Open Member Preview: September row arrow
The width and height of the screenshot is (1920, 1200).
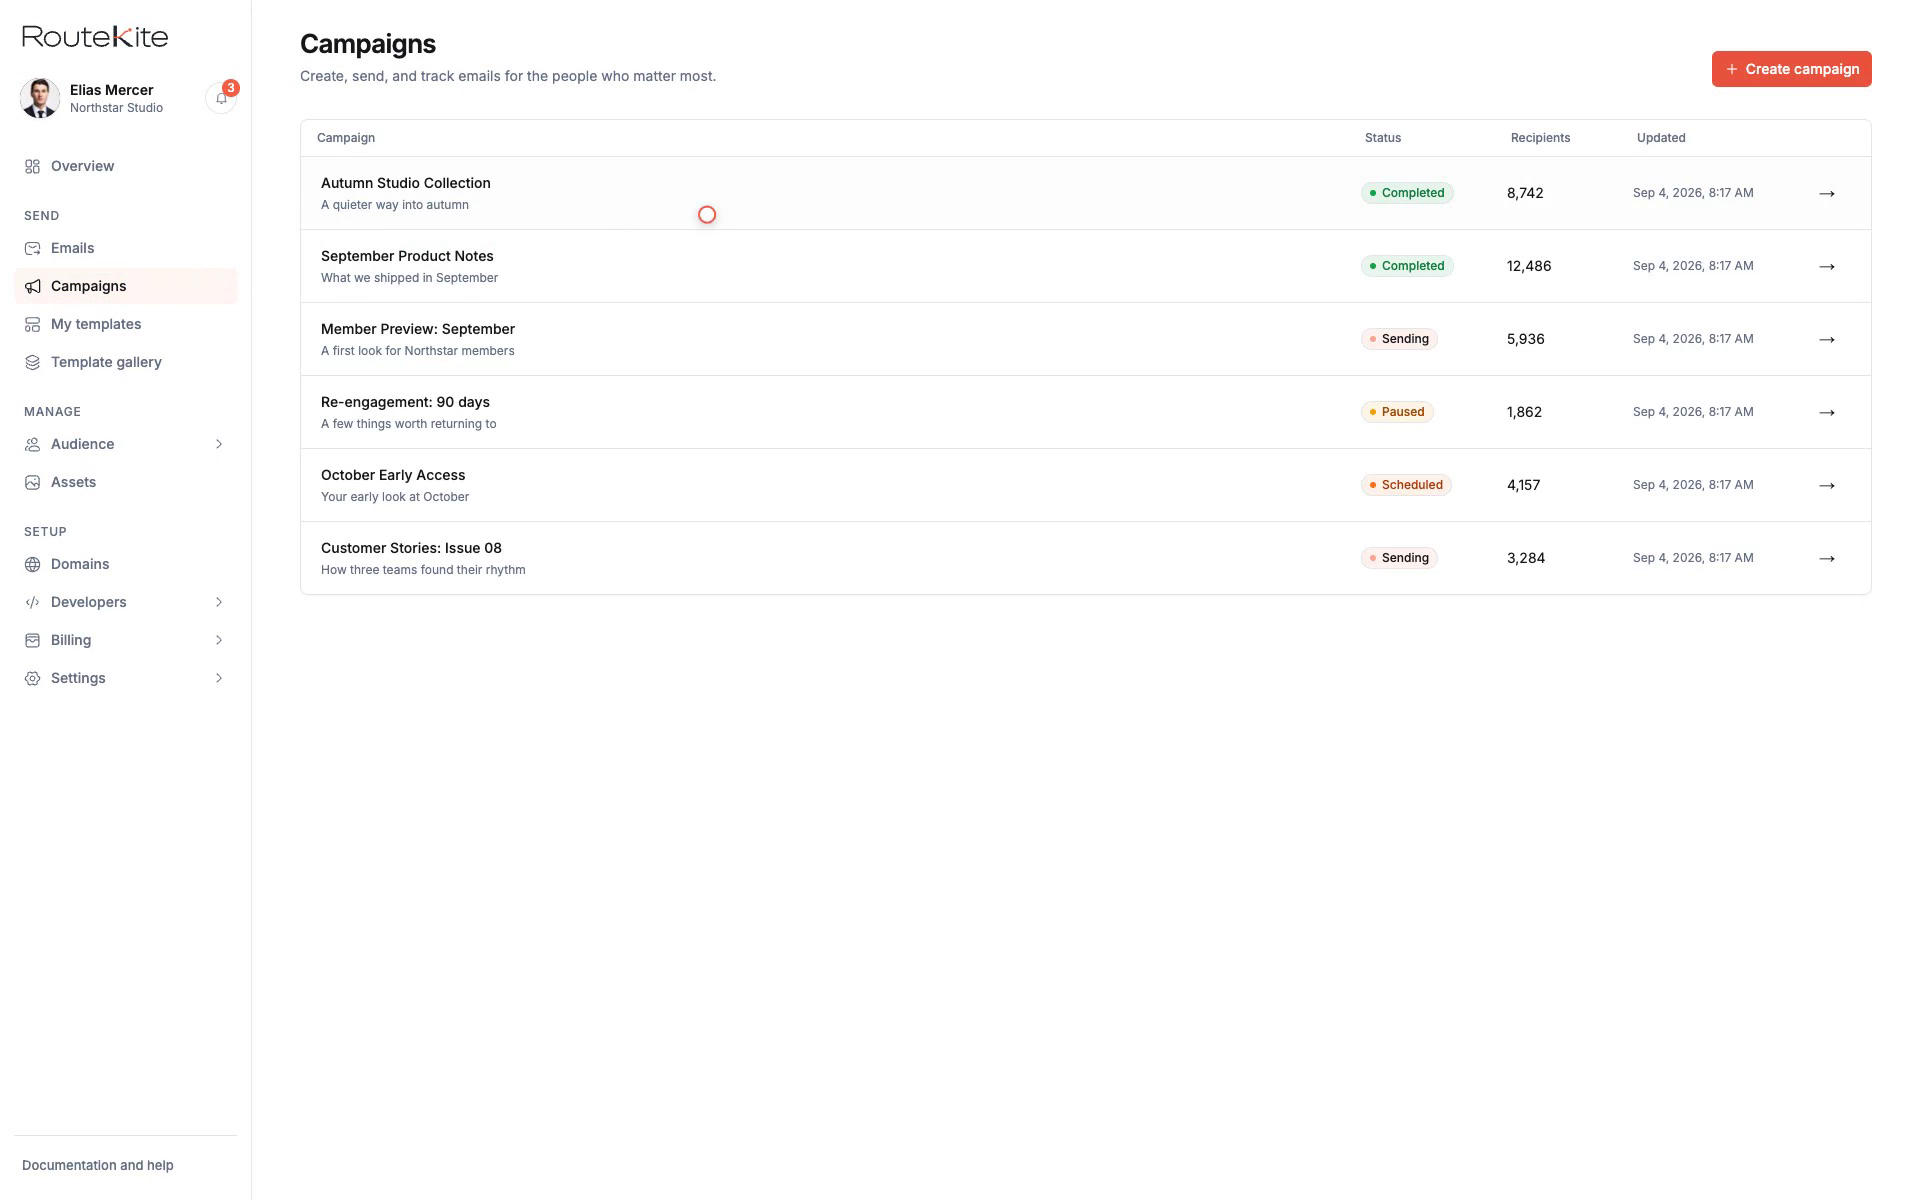pos(1827,339)
